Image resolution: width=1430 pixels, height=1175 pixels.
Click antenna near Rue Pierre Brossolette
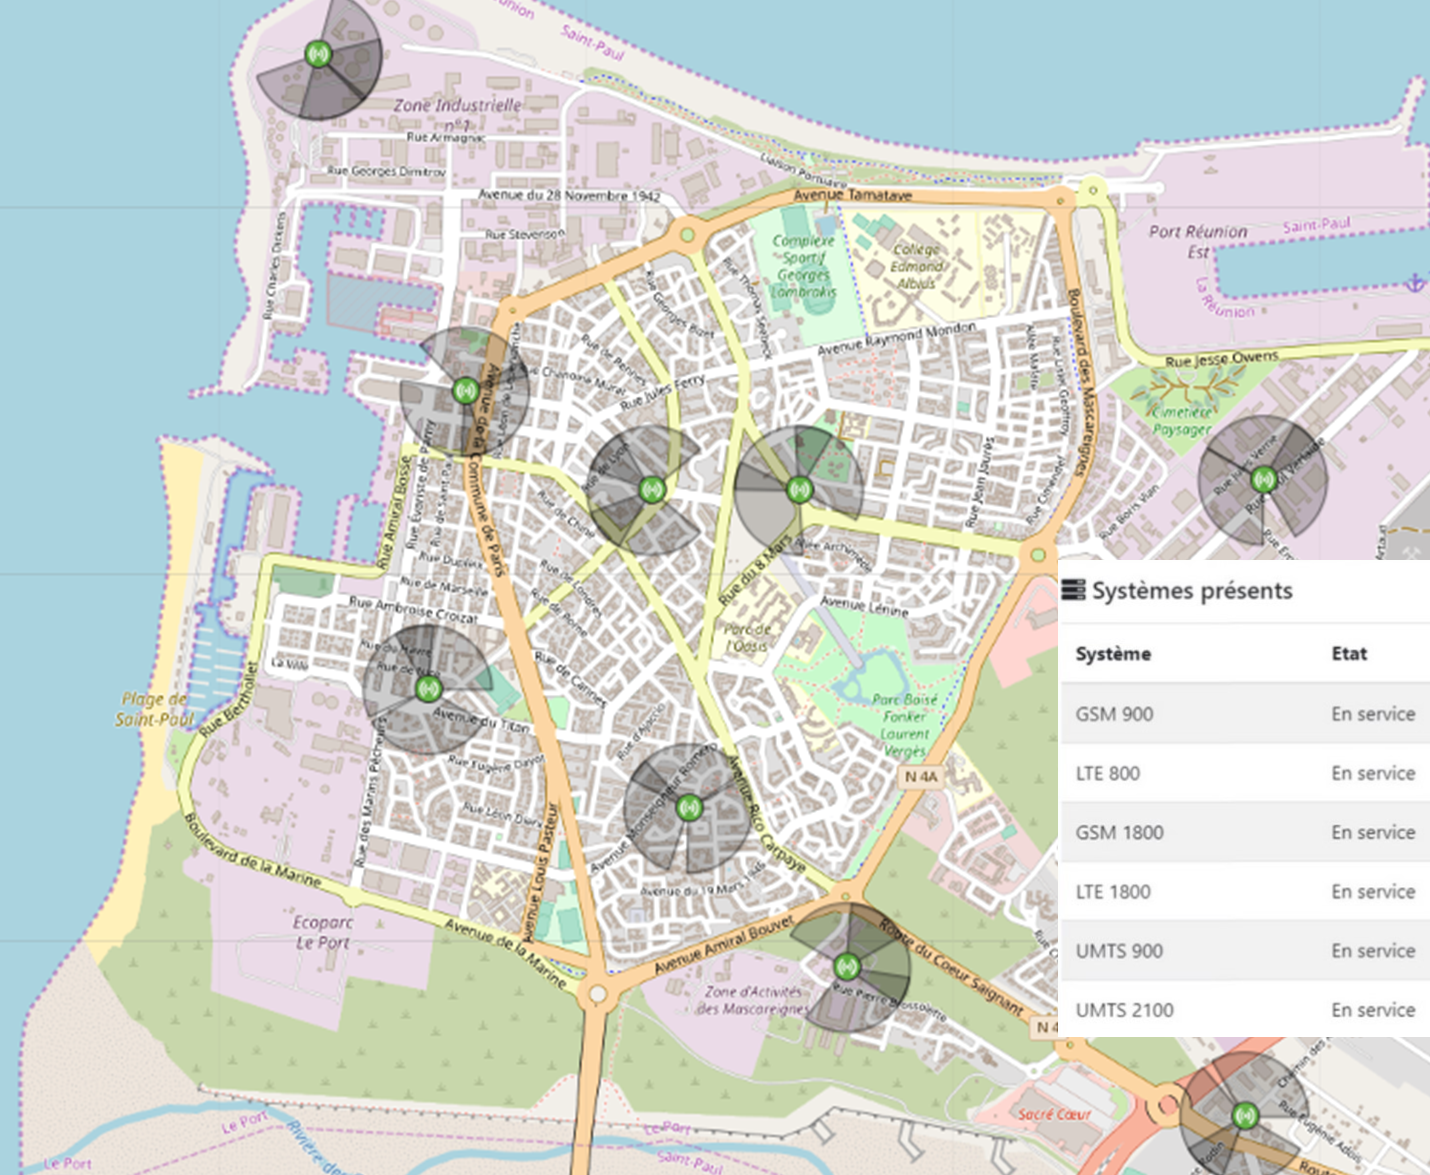click(x=846, y=967)
